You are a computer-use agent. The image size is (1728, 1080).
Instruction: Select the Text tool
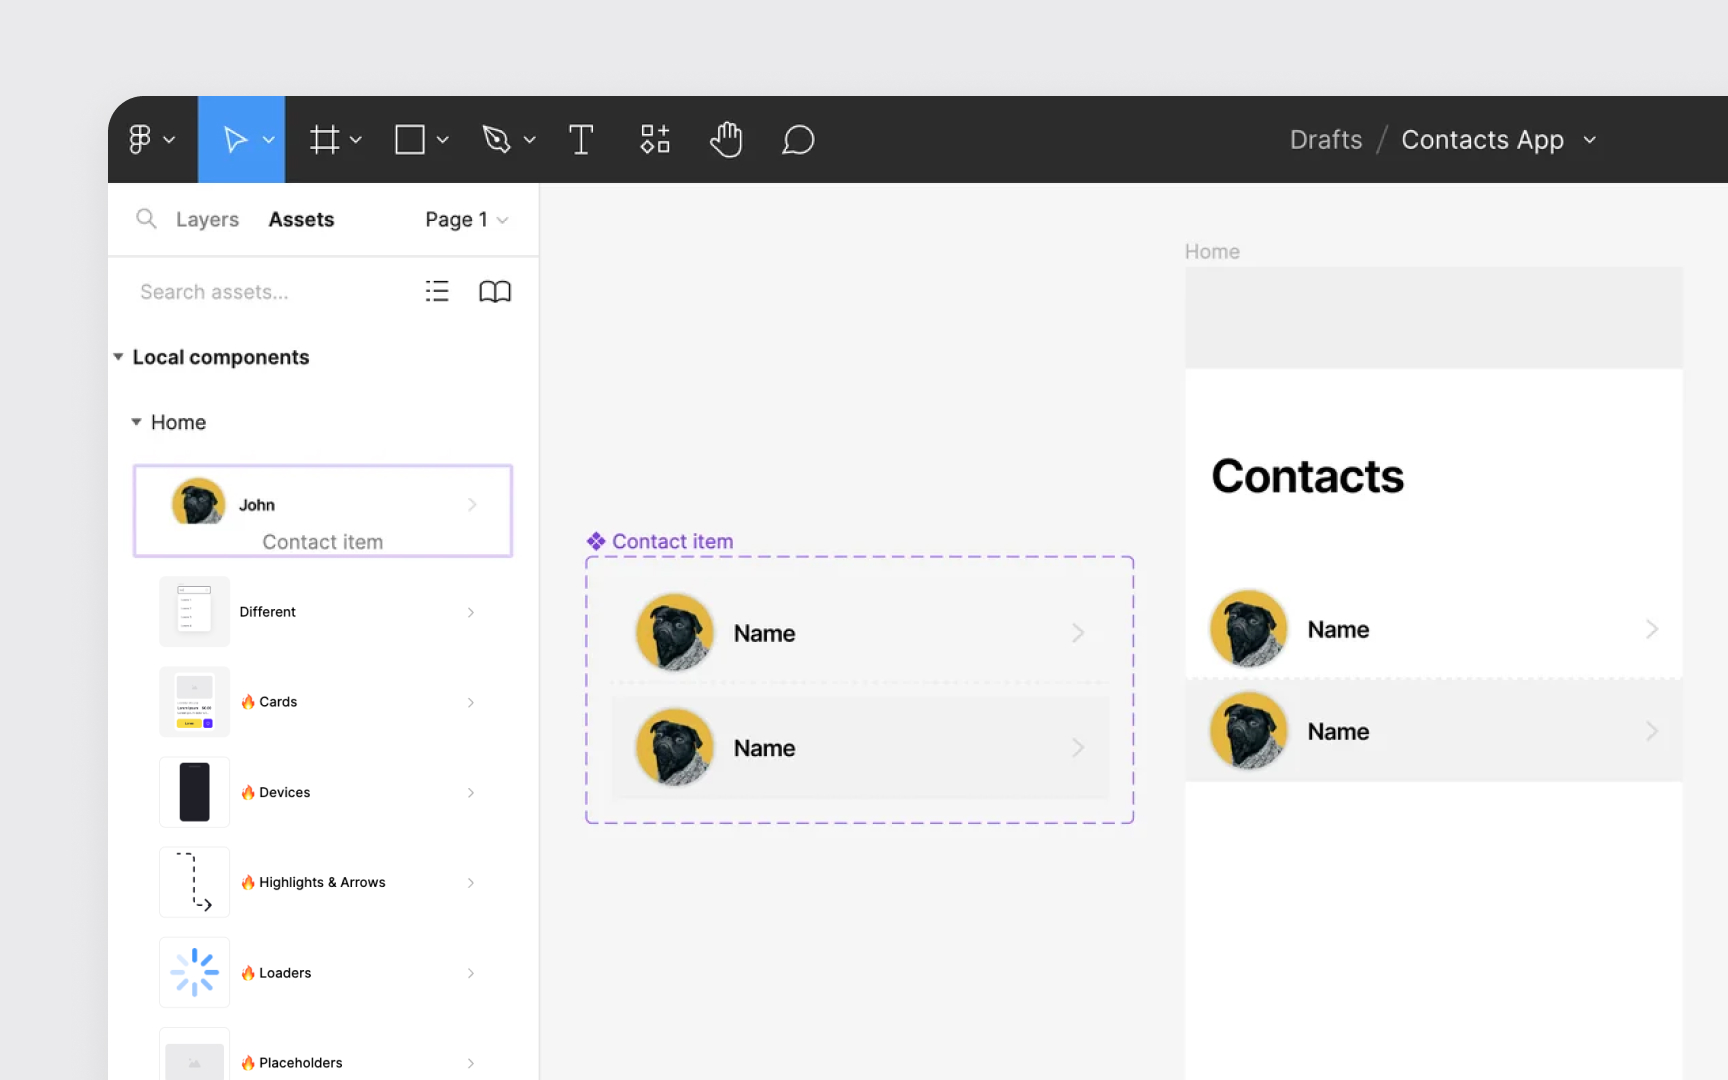[581, 140]
